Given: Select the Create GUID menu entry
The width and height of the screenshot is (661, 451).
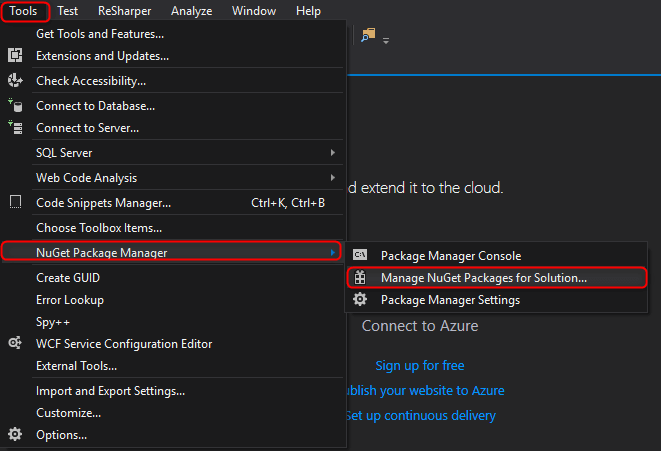Looking at the screenshot, I should pos(68,277).
